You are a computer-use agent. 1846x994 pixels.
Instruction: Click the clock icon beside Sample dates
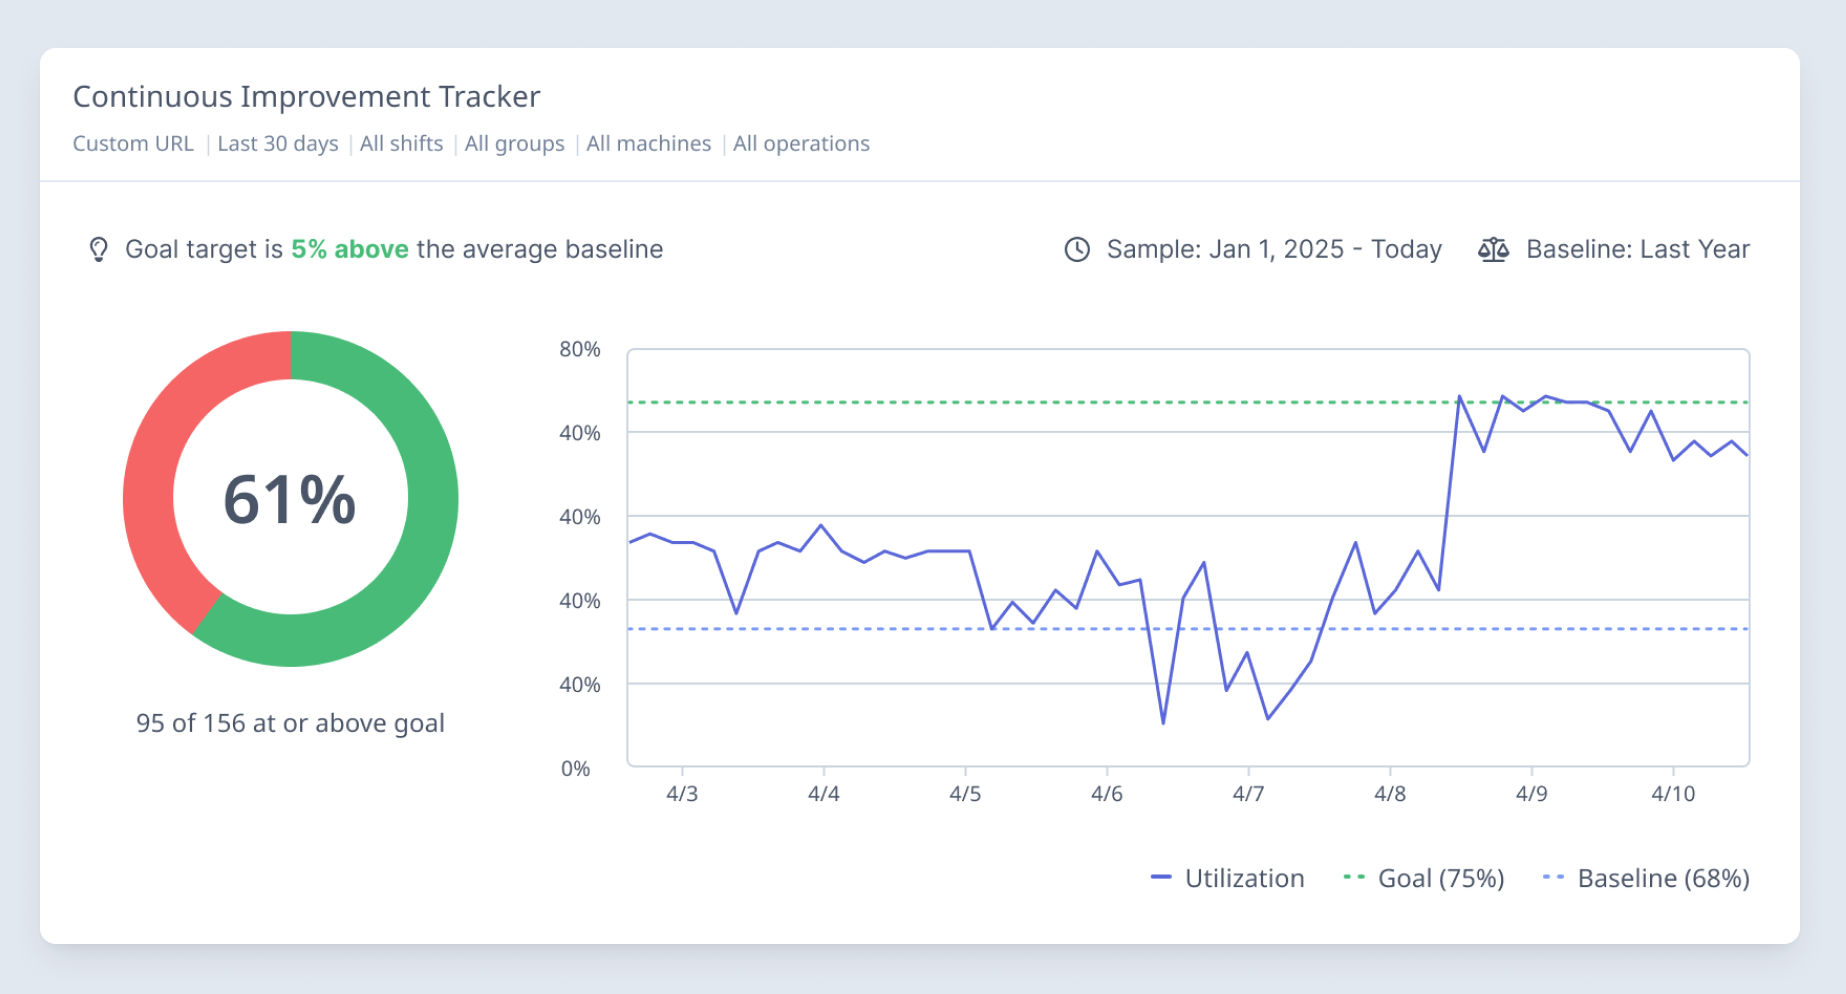[1075, 250]
